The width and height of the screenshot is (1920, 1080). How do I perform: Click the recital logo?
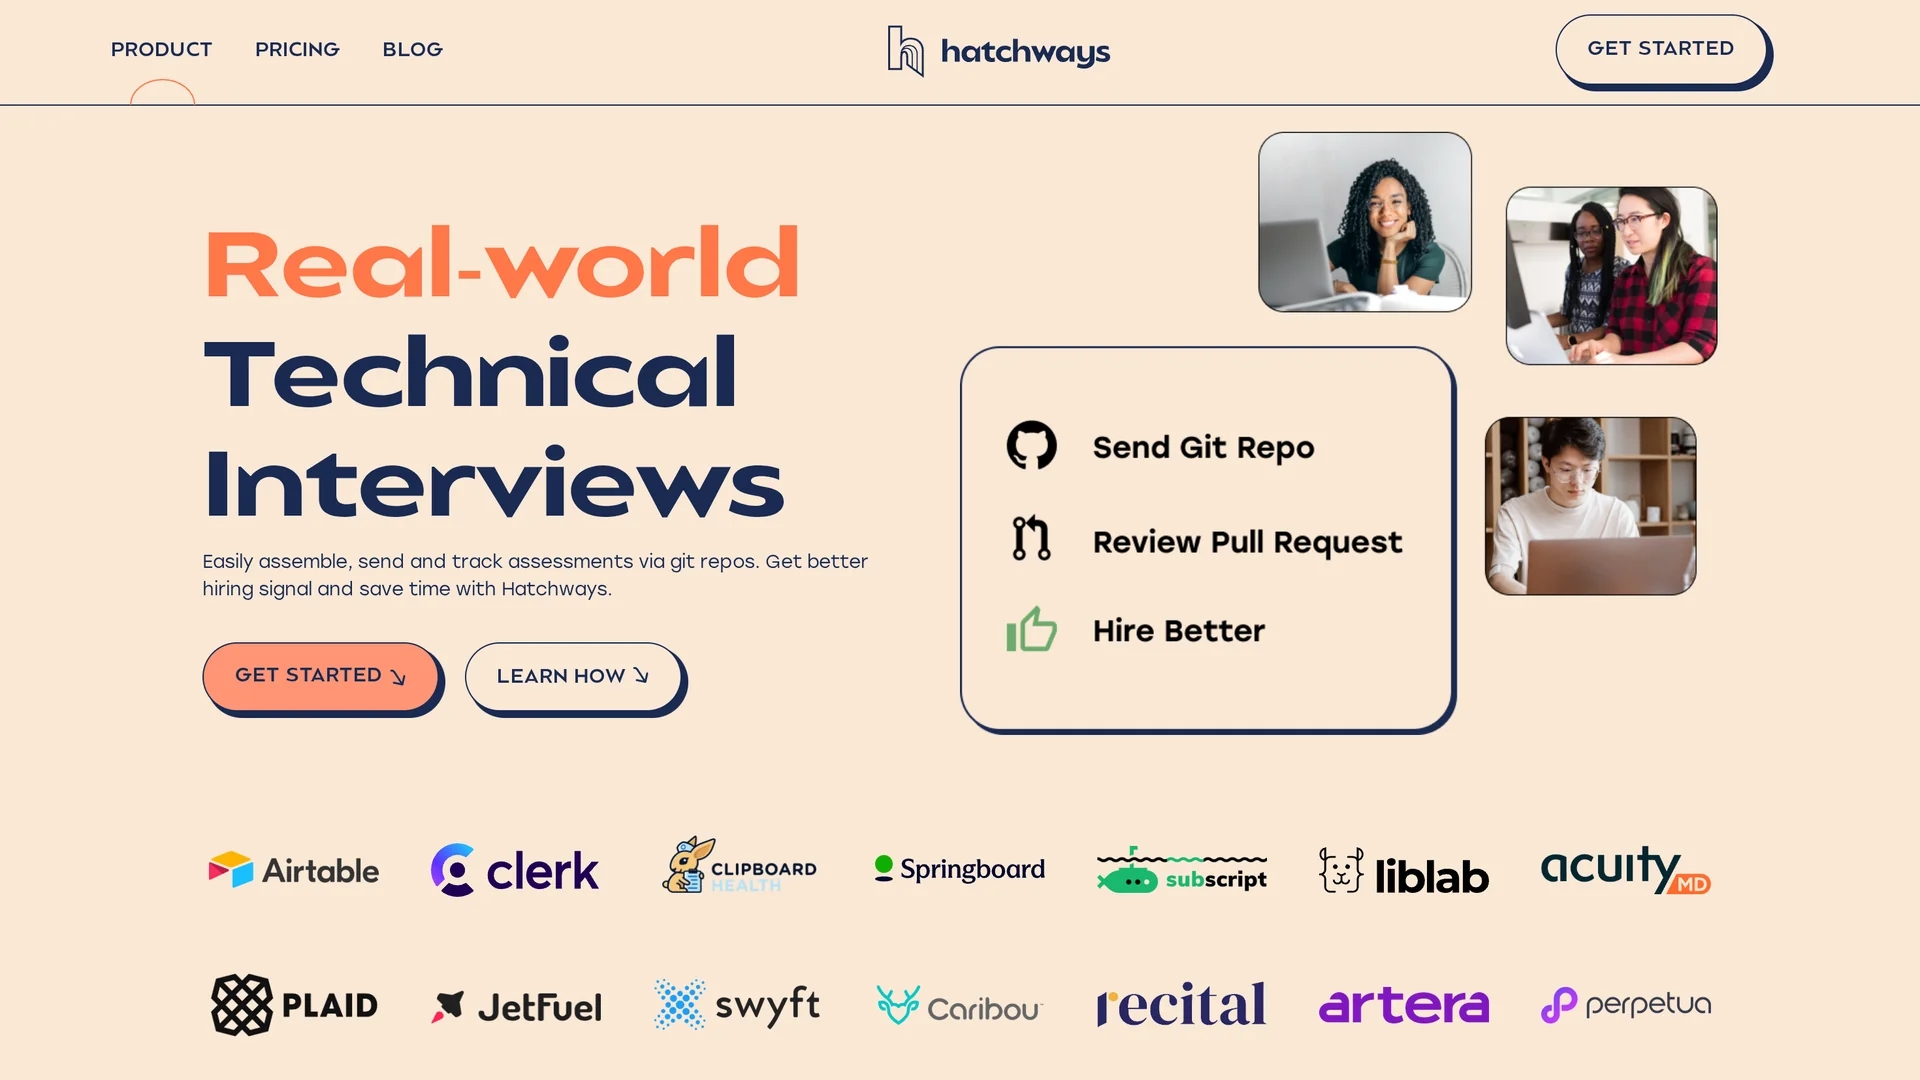click(1181, 1004)
